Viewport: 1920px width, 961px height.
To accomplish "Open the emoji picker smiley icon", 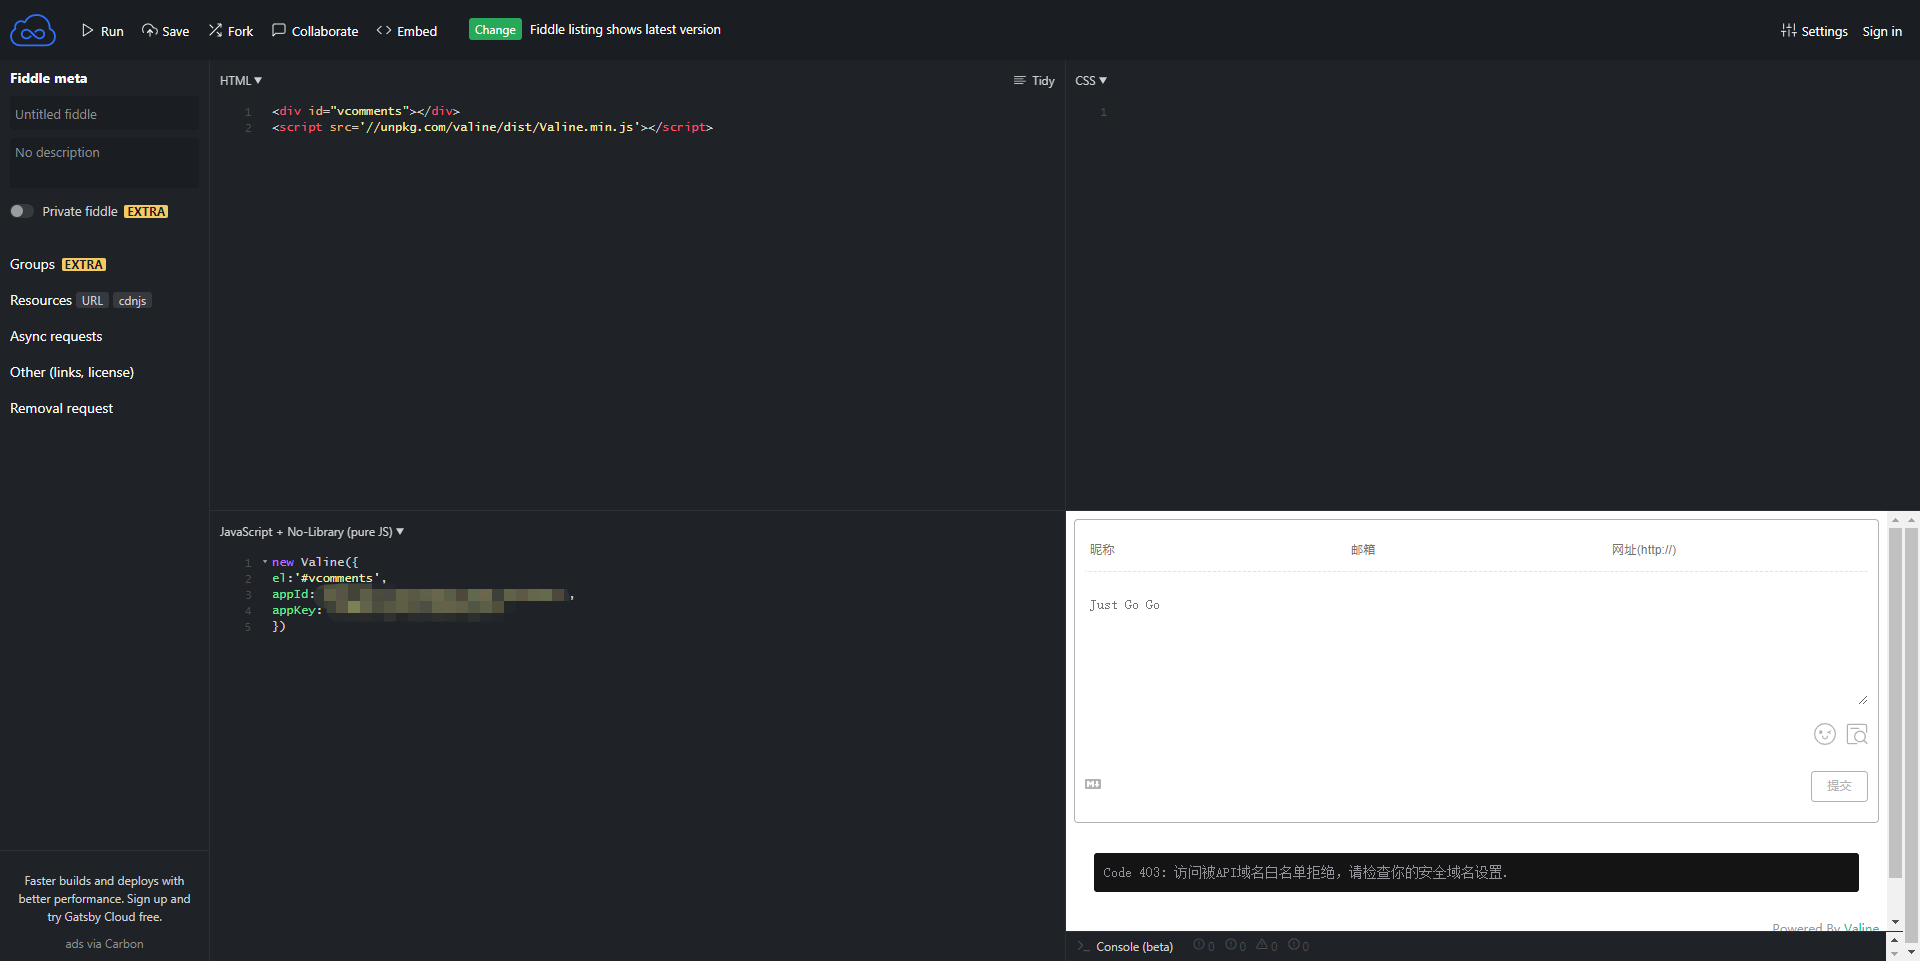I will click(1825, 734).
